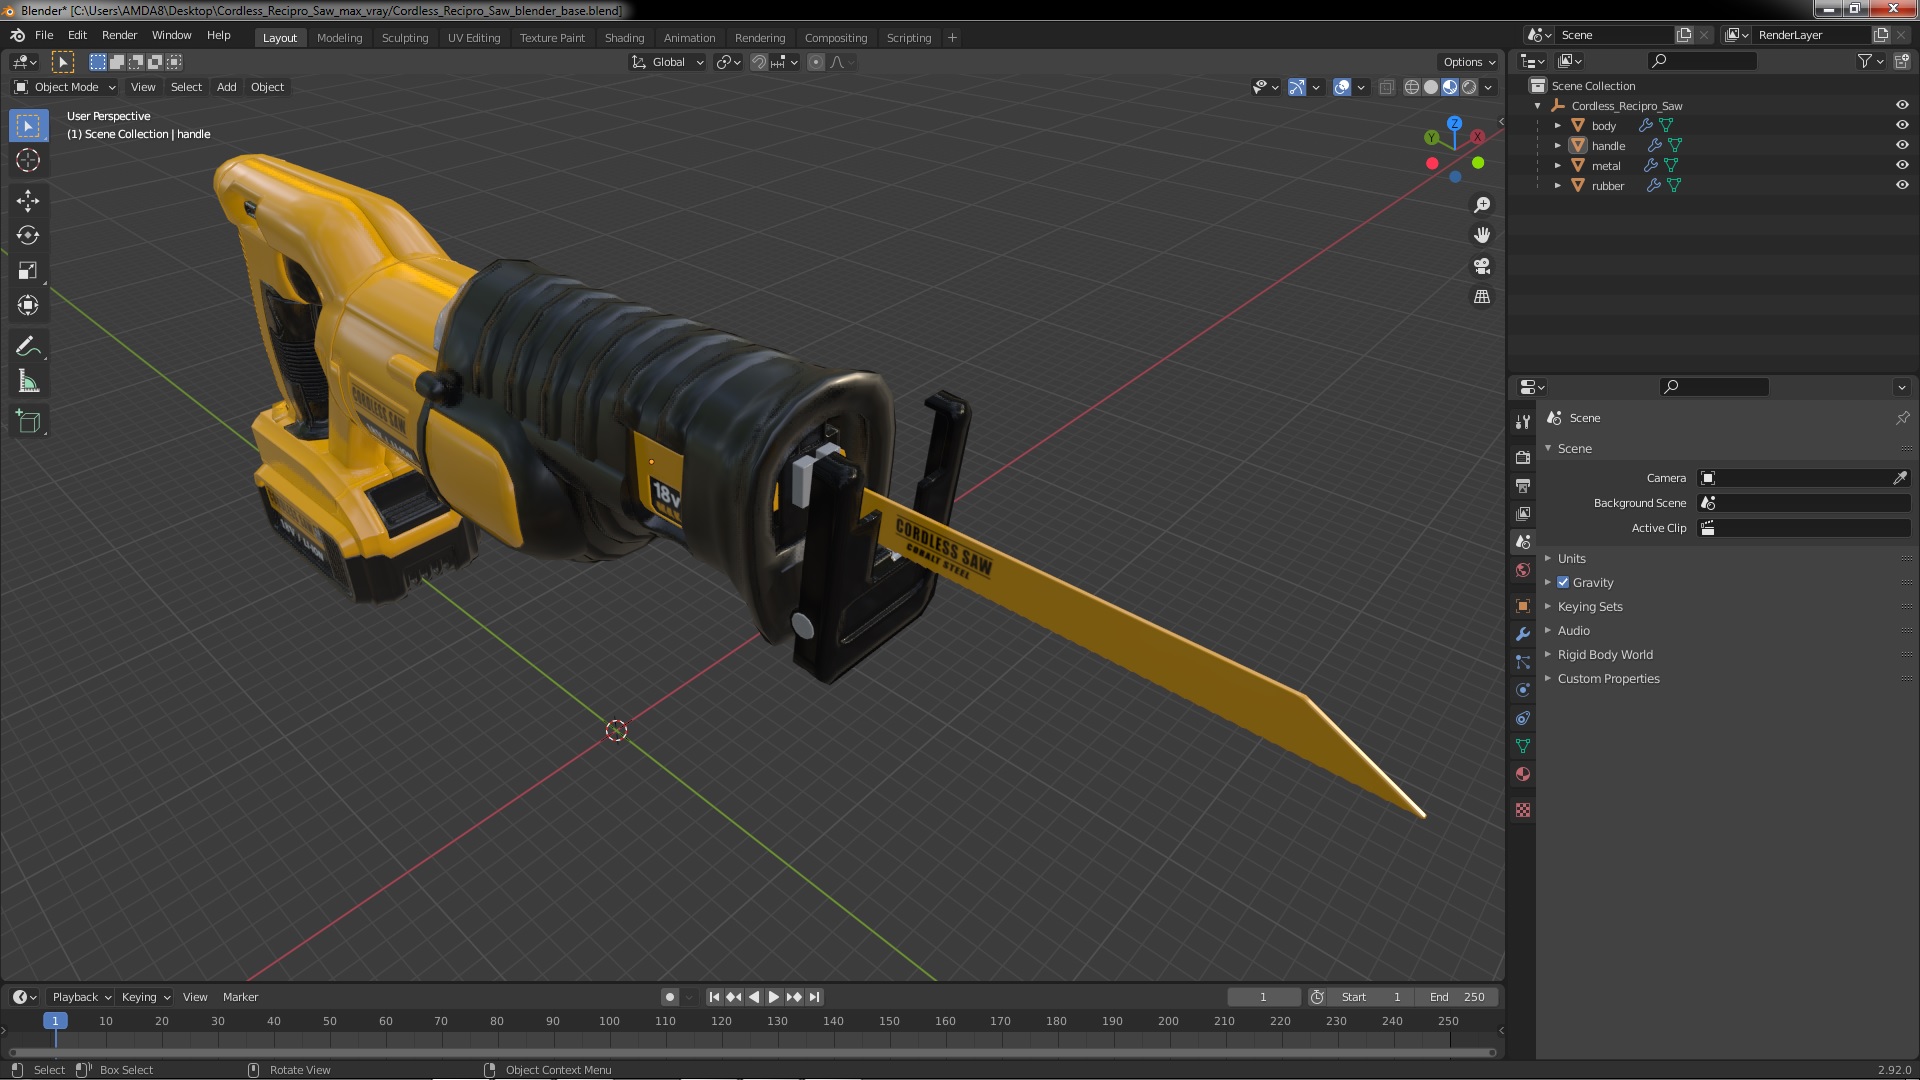Click the End frame field

tap(1457, 997)
